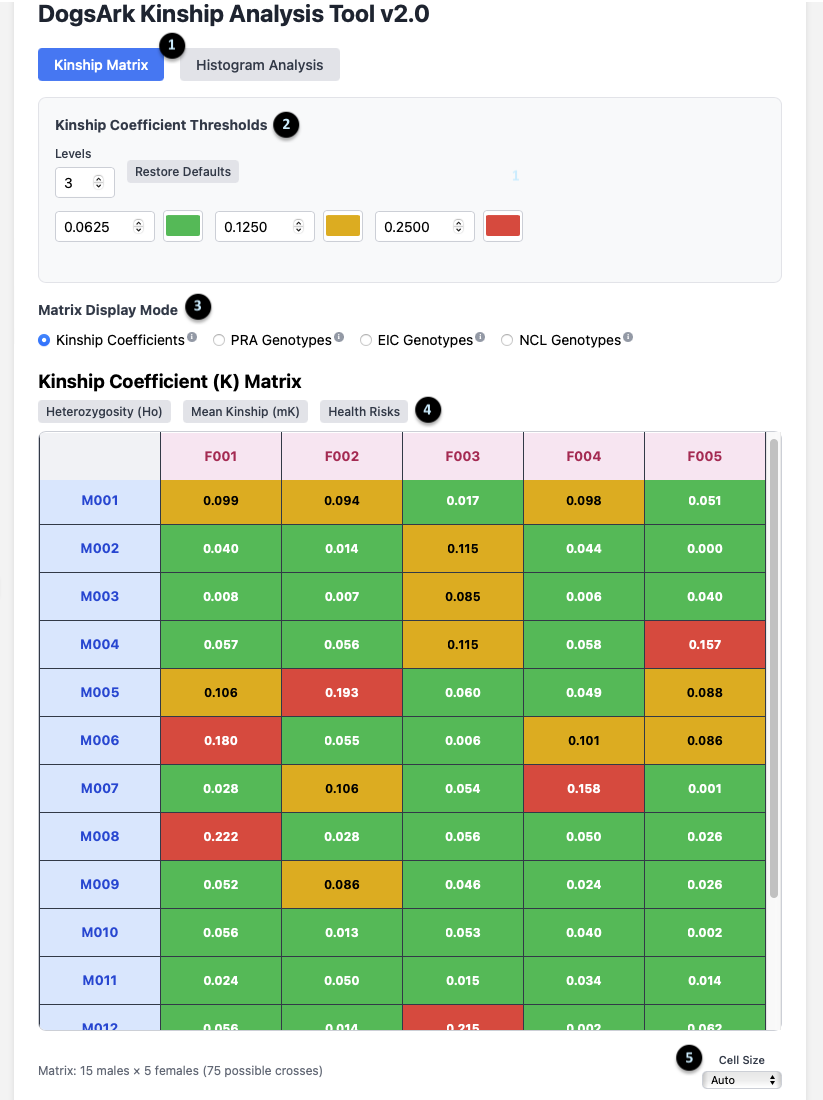This screenshot has height=1100, width=823.
Task: Click the info icon beside EIC Genotypes
Action: pos(478,336)
